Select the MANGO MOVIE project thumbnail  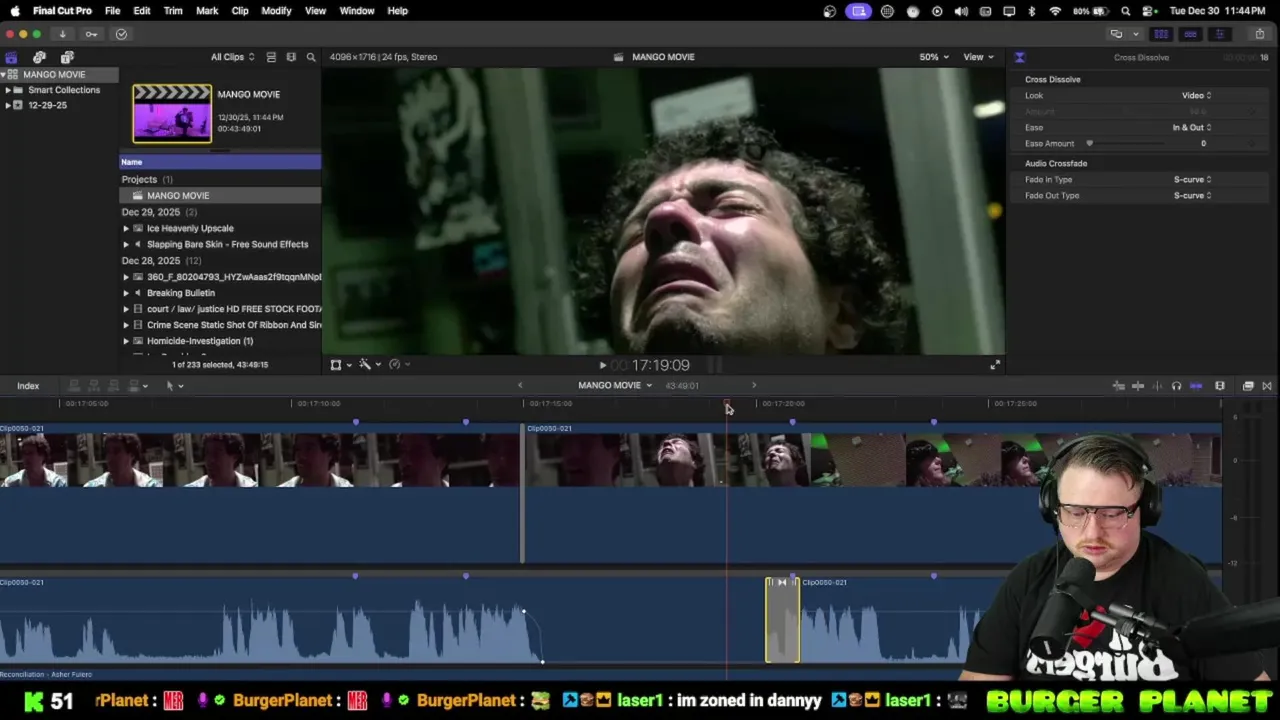click(x=172, y=113)
